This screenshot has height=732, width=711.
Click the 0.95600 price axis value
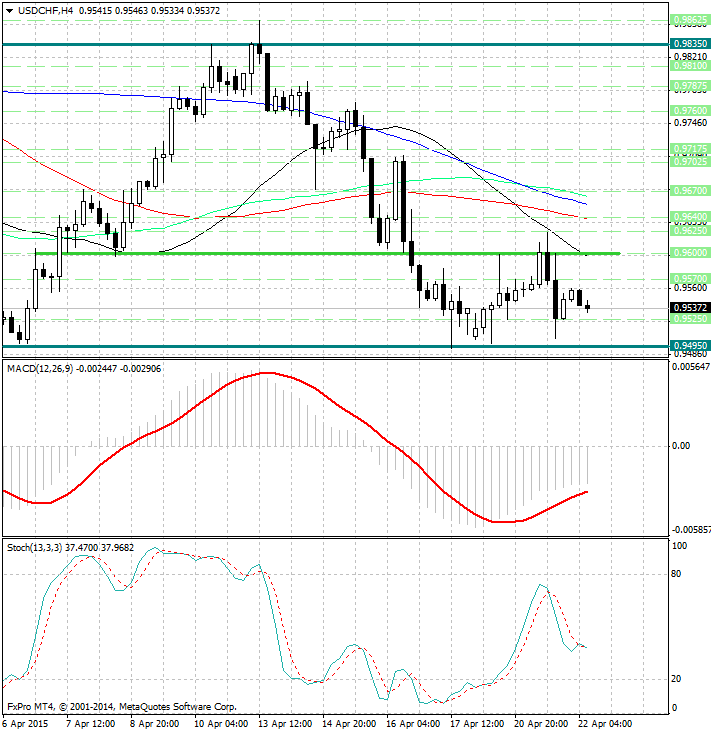coord(690,288)
